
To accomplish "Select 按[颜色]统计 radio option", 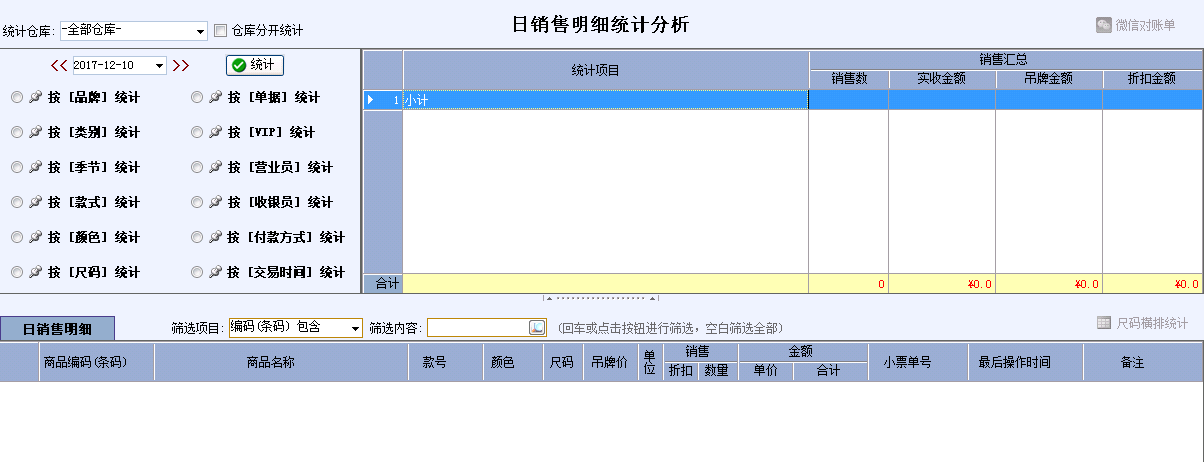I will click(x=17, y=237).
